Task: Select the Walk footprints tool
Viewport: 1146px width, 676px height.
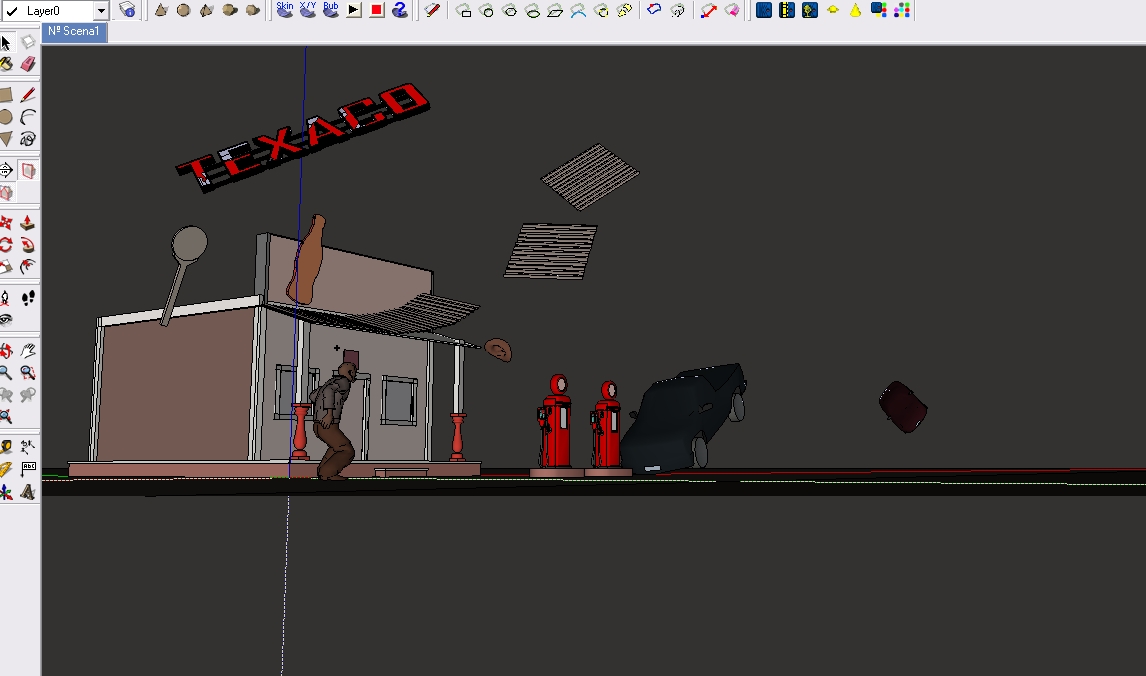Action: (28, 298)
